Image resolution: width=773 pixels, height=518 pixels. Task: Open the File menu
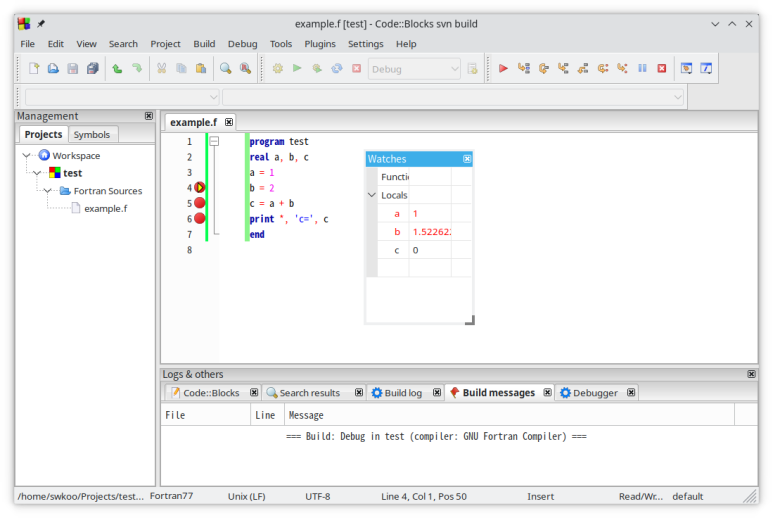click(28, 44)
